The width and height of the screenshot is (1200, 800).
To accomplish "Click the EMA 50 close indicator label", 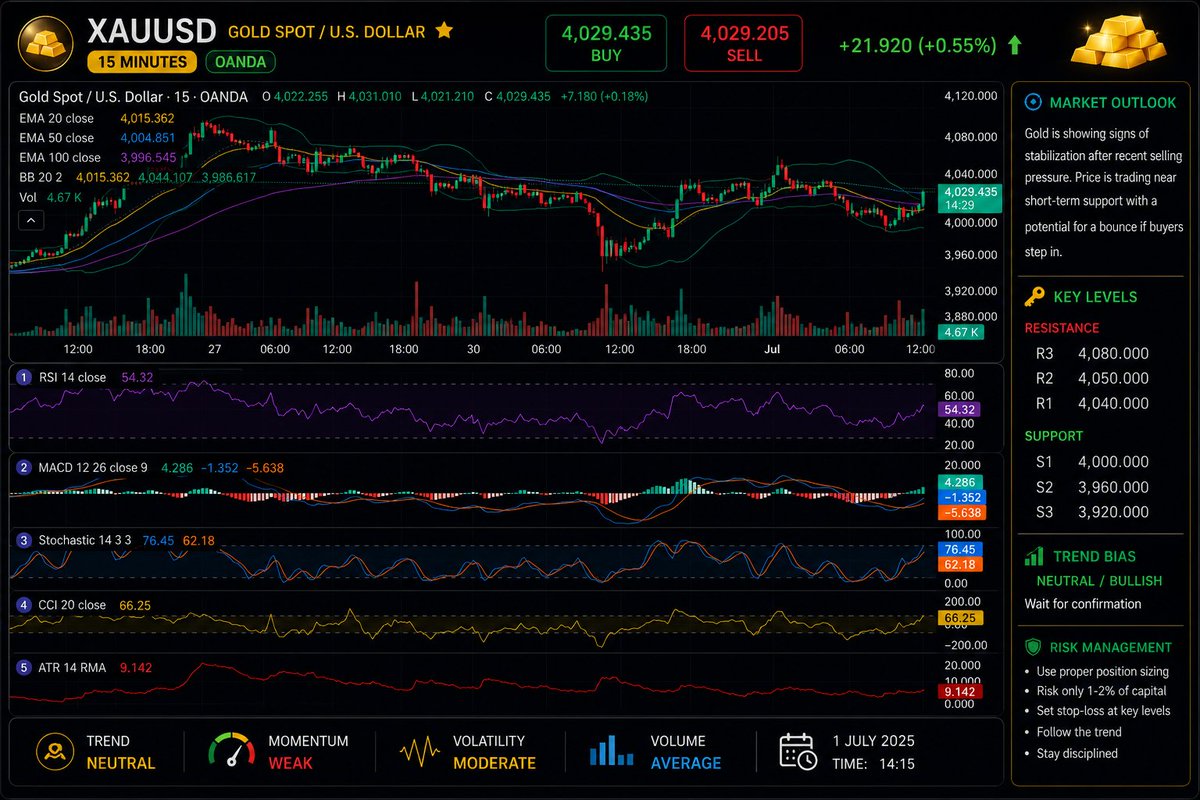I will (57, 138).
